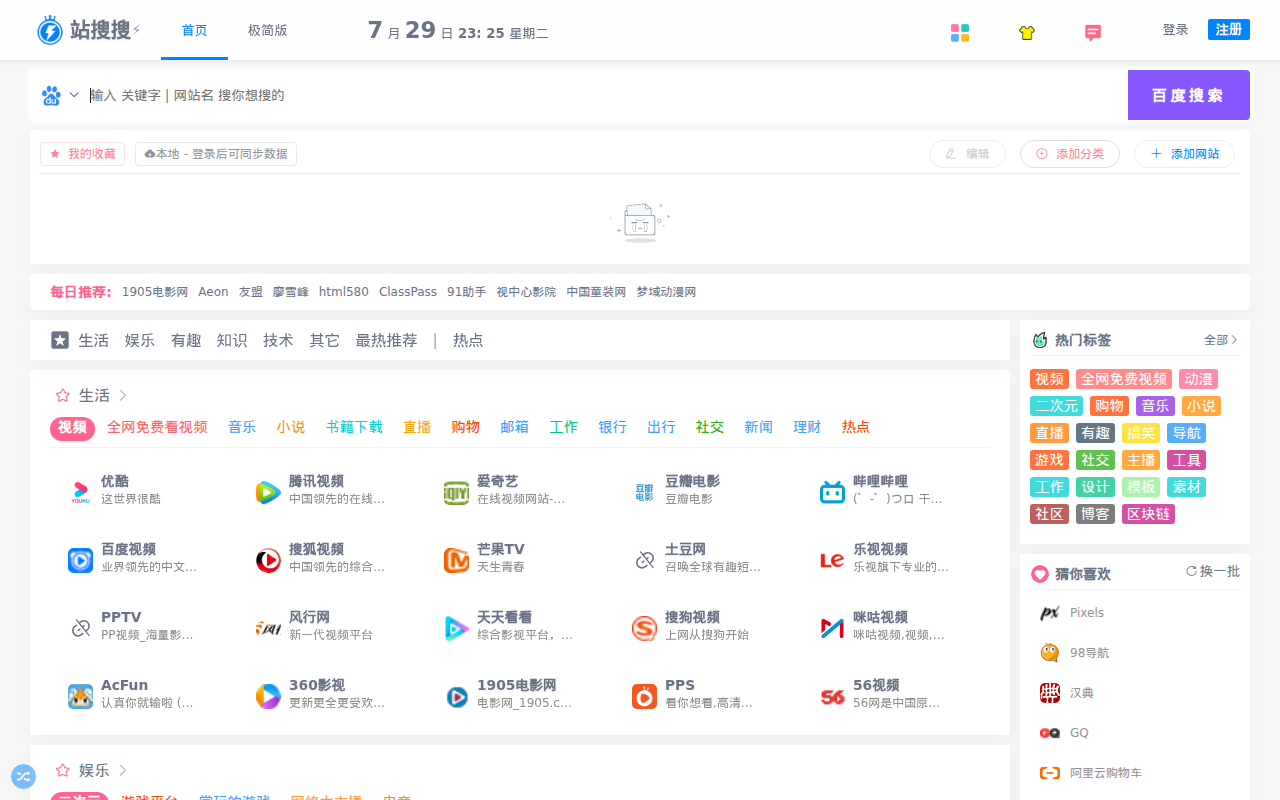Image resolution: width=1280 pixels, height=800 pixels.
Task: Open the 腾讯视频 site icon
Action: [268, 492]
